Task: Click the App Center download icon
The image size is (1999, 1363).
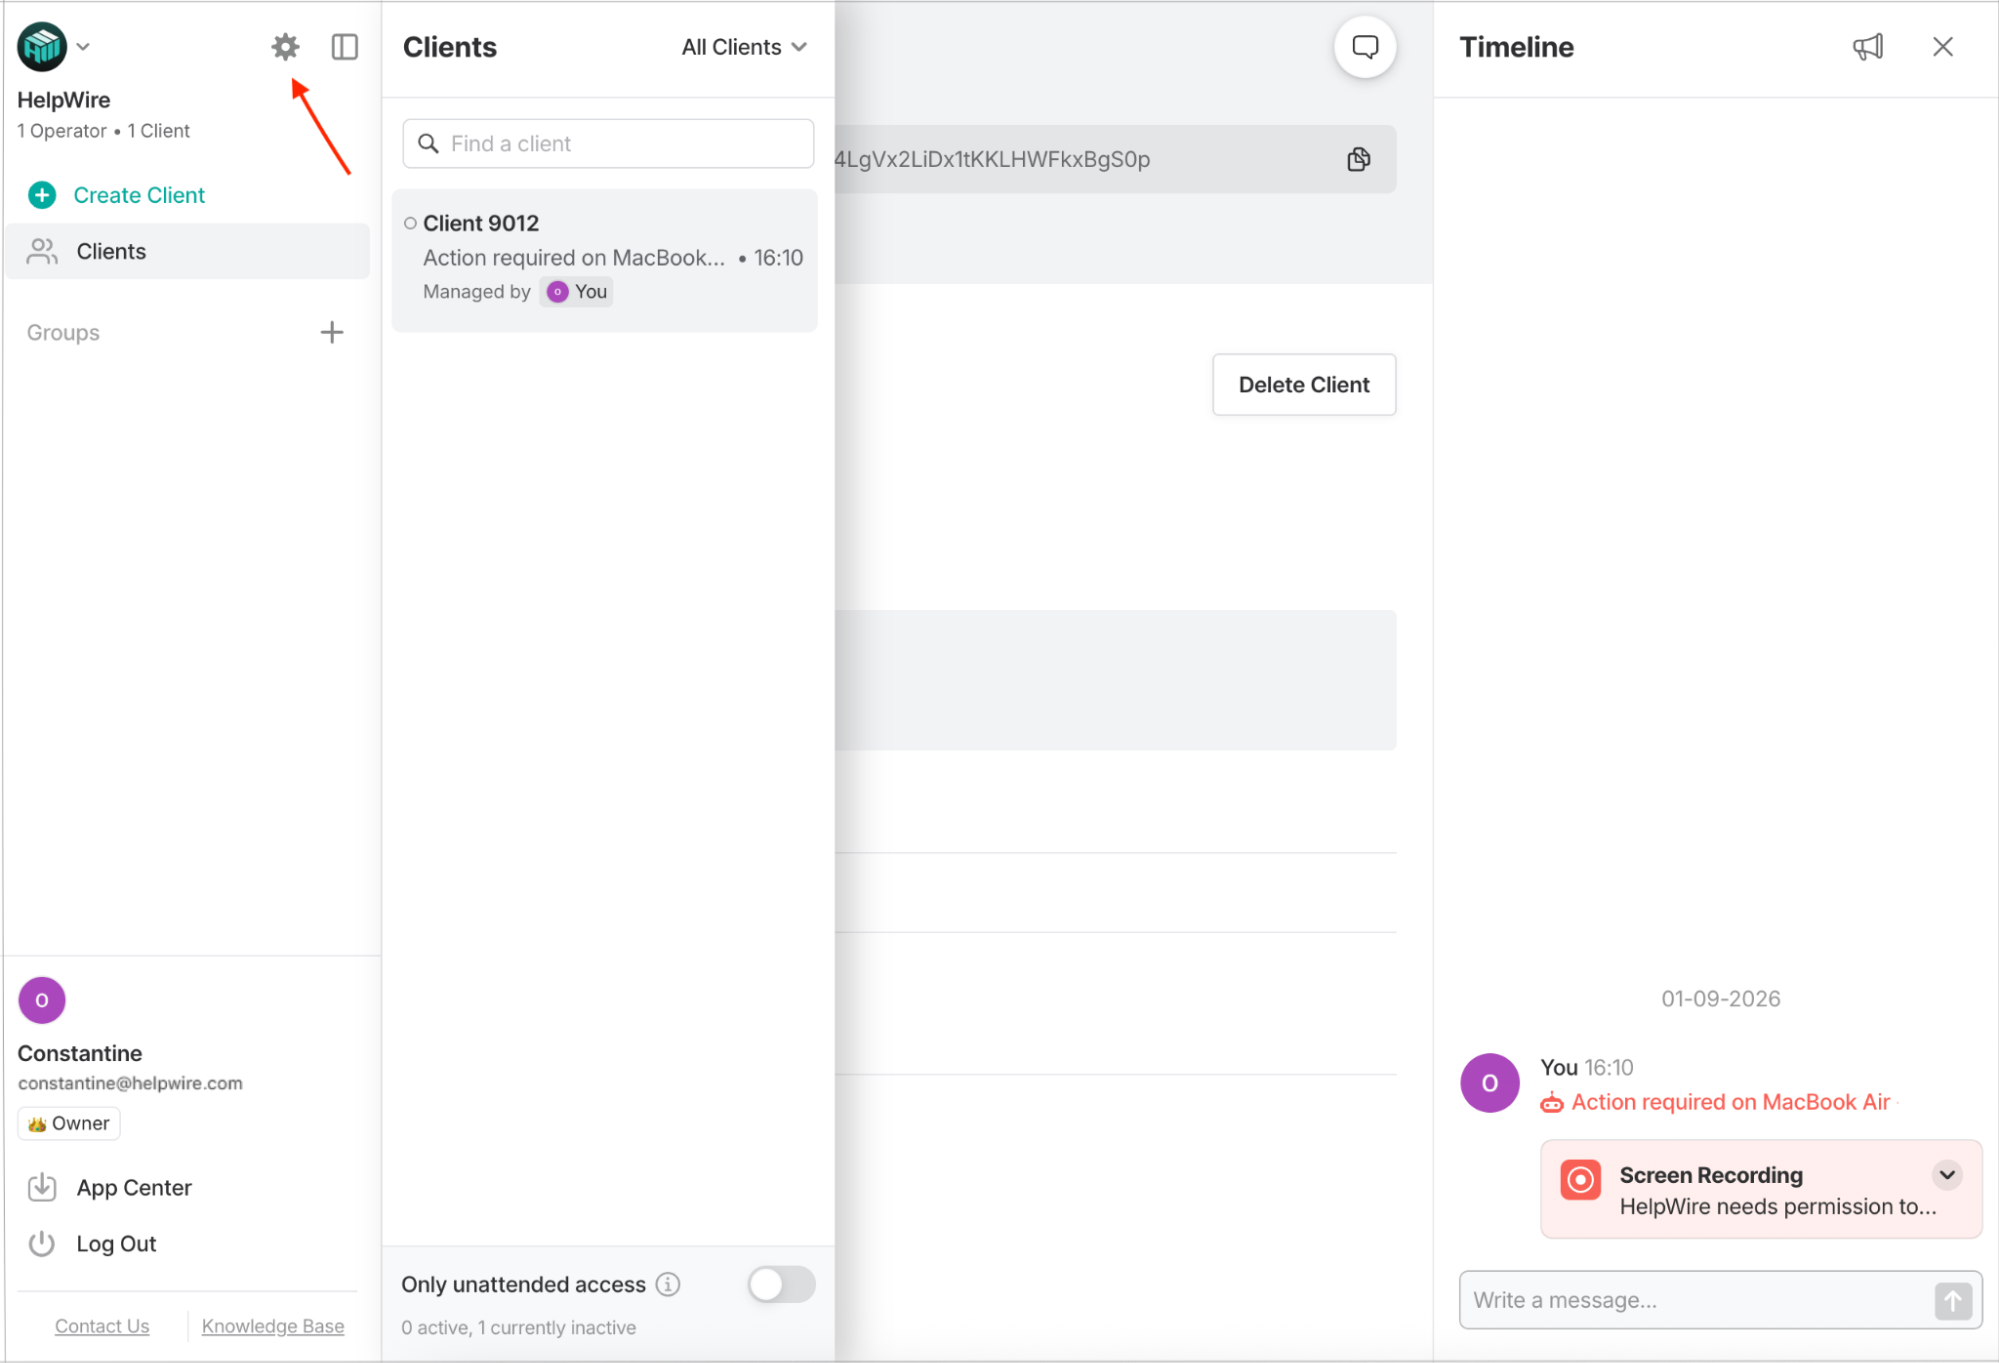Action: click(x=42, y=1187)
